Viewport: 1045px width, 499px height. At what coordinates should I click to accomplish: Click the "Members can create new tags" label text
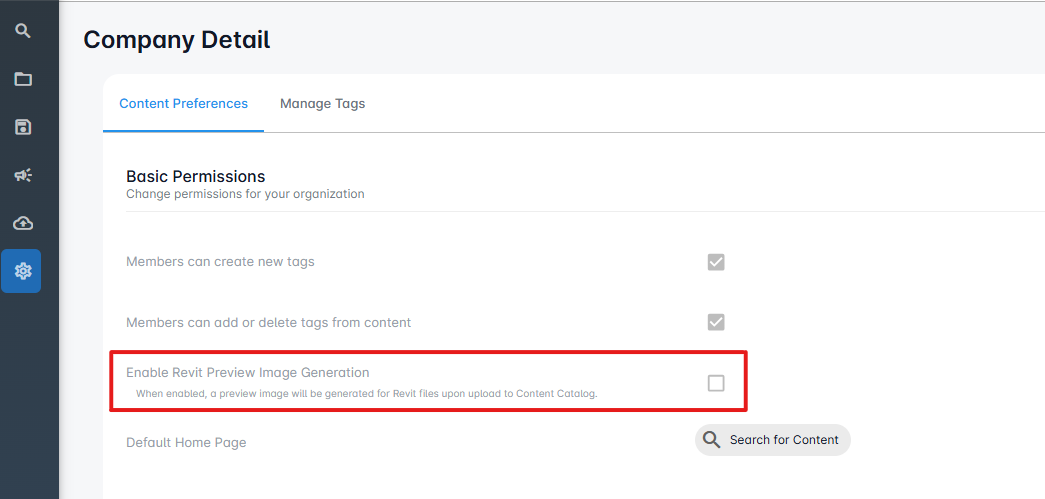click(x=220, y=262)
